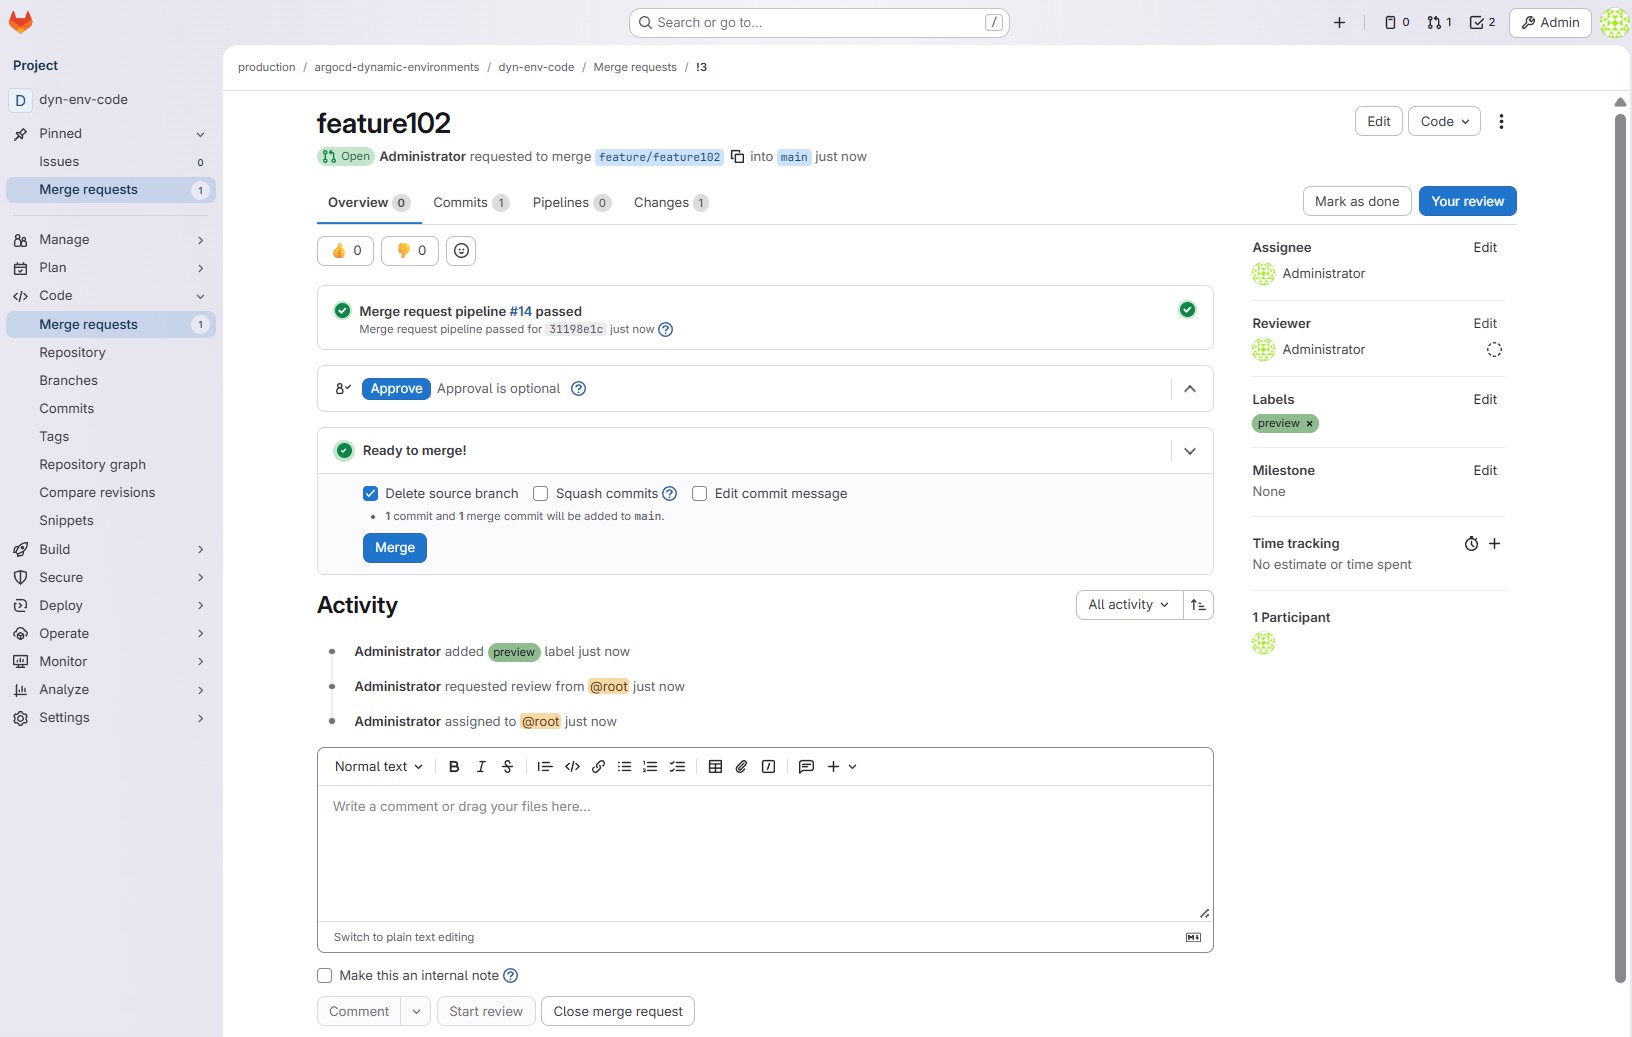1632x1037 pixels.
Task: Open the All activity filter dropdown
Action: pyautogui.click(x=1128, y=605)
